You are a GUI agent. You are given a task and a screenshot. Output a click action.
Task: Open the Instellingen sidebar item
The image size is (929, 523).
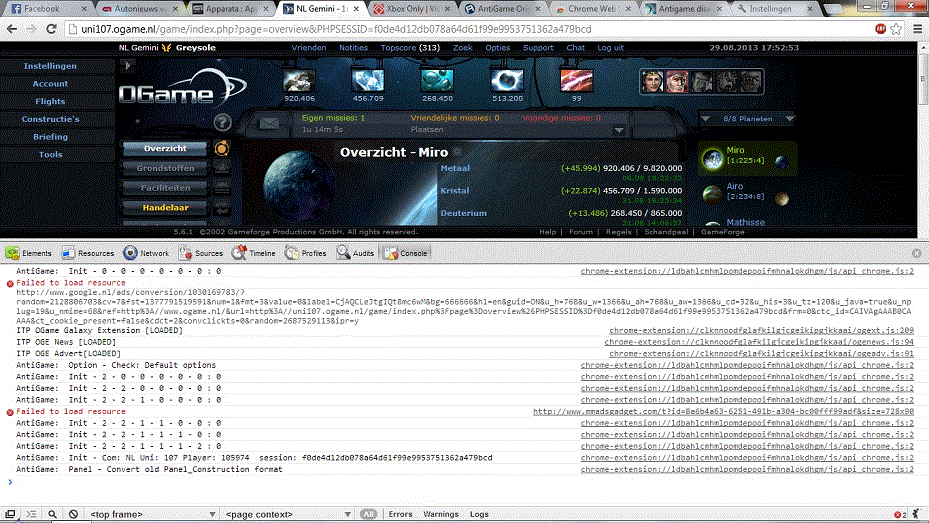(x=50, y=66)
